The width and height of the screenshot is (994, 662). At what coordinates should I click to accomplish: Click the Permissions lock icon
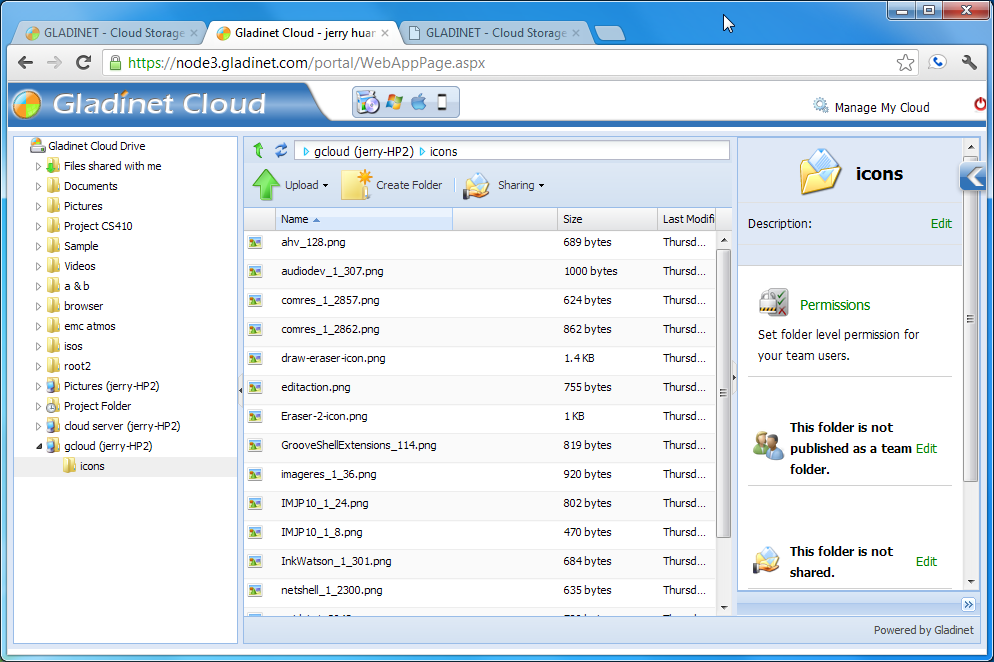pyautogui.click(x=773, y=302)
